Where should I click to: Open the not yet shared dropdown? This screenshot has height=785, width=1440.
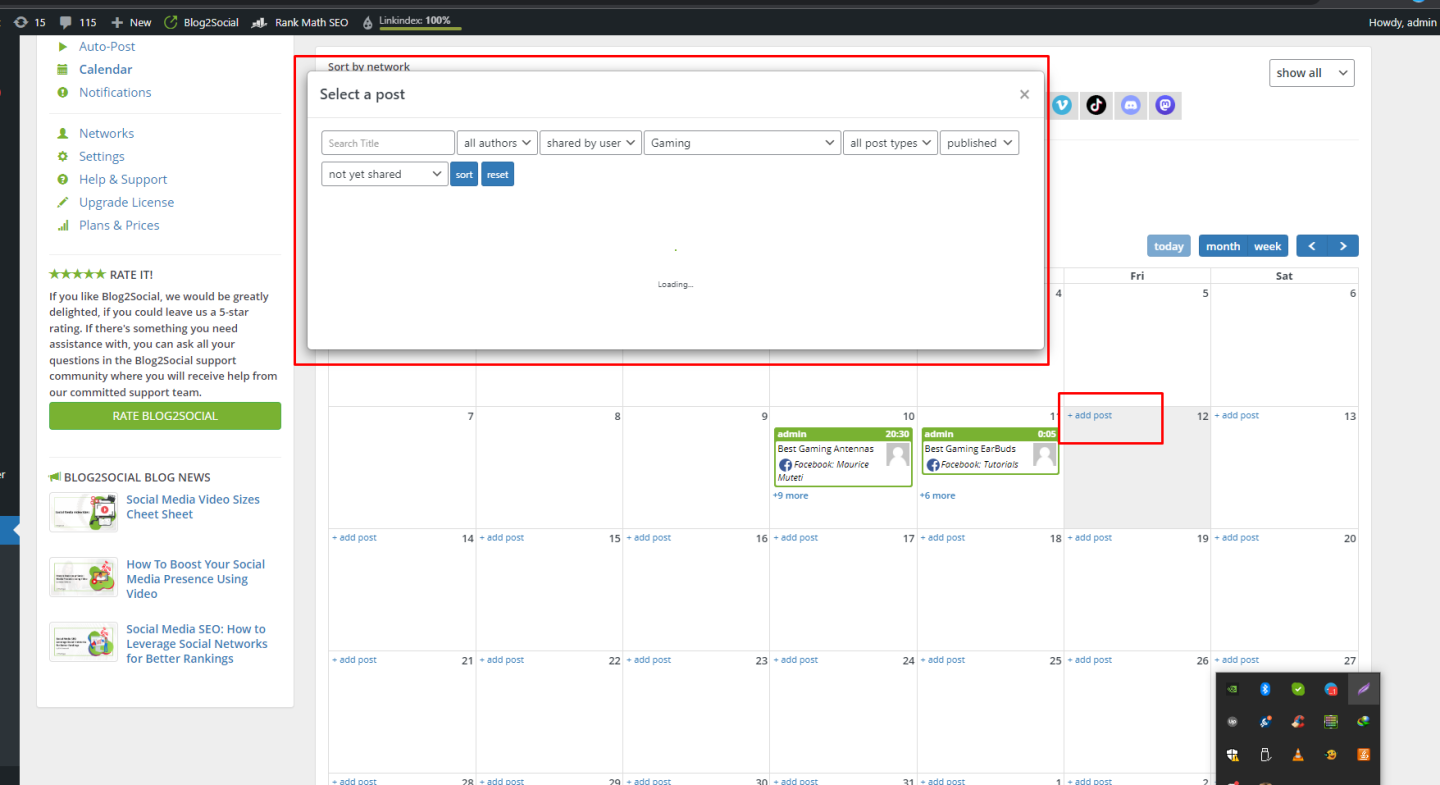(385, 174)
